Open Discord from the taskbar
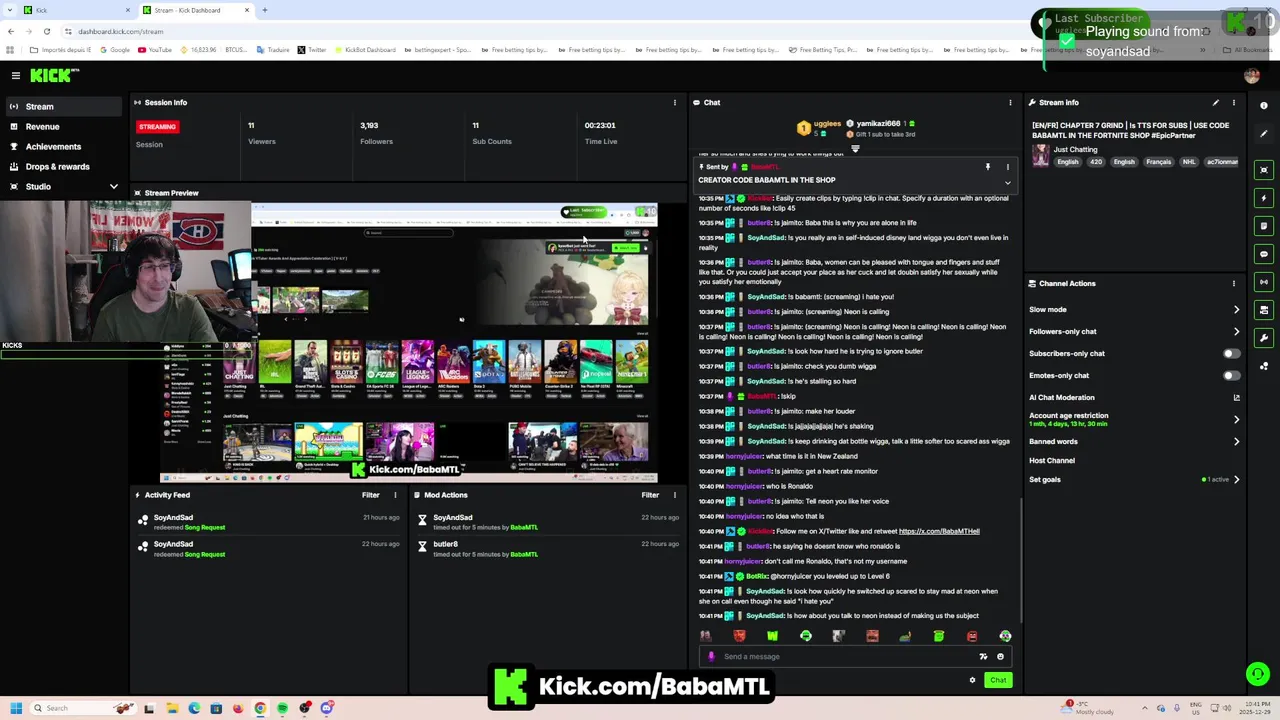1280x720 pixels. tap(327, 708)
